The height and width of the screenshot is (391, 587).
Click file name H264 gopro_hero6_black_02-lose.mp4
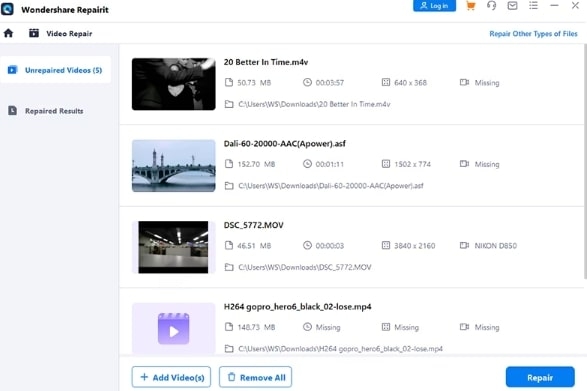298,307
